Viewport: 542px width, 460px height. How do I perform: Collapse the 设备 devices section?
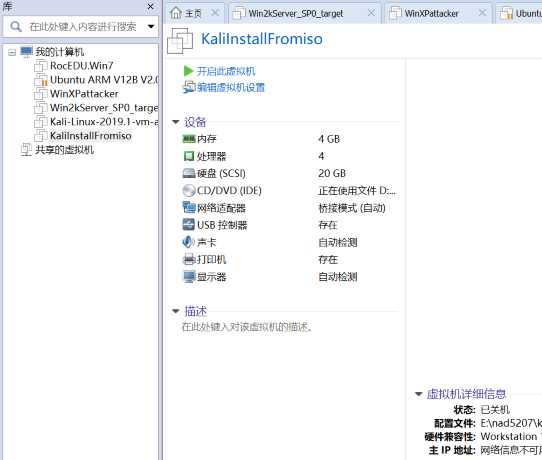click(176, 122)
